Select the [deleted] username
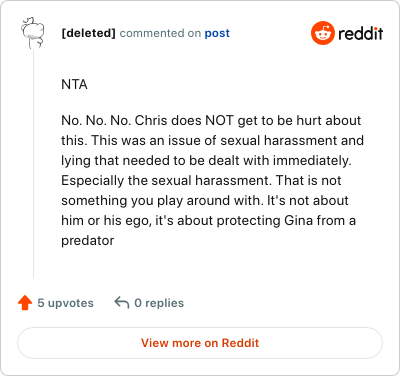This screenshot has width=400, height=376. (88, 33)
